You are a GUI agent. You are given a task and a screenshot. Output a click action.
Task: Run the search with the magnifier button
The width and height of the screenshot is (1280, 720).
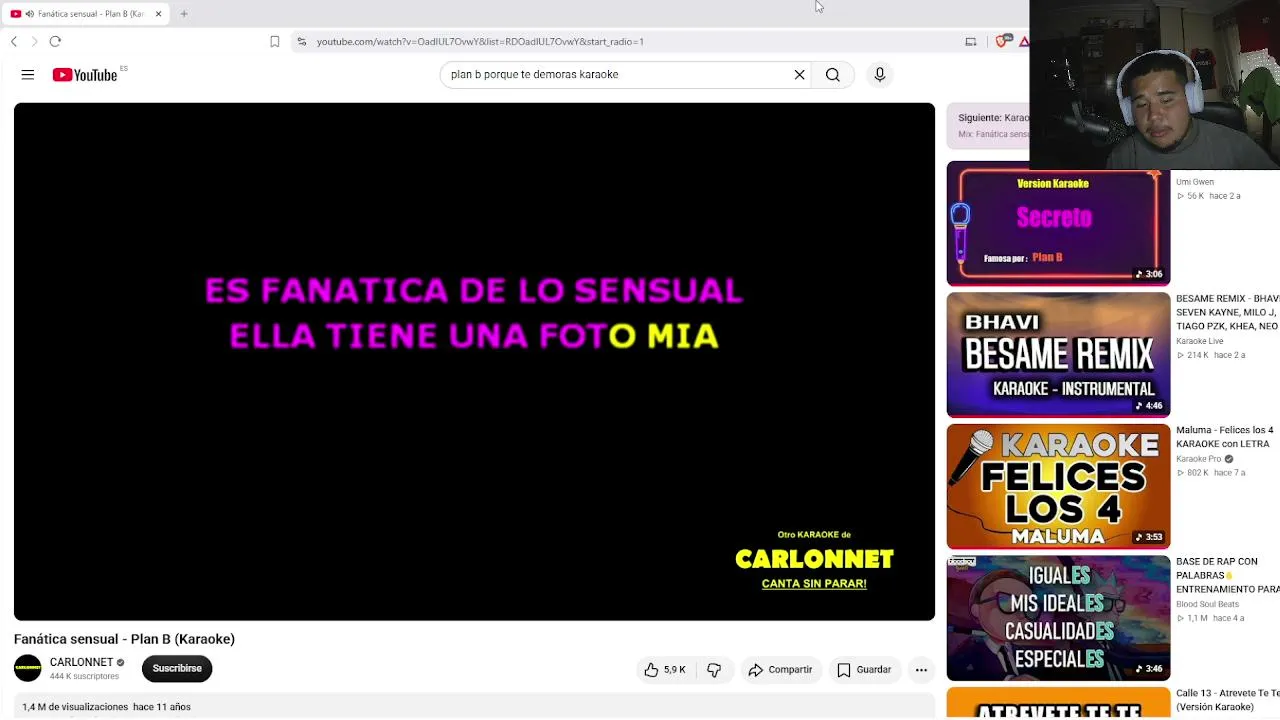click(x=833, y=75)
